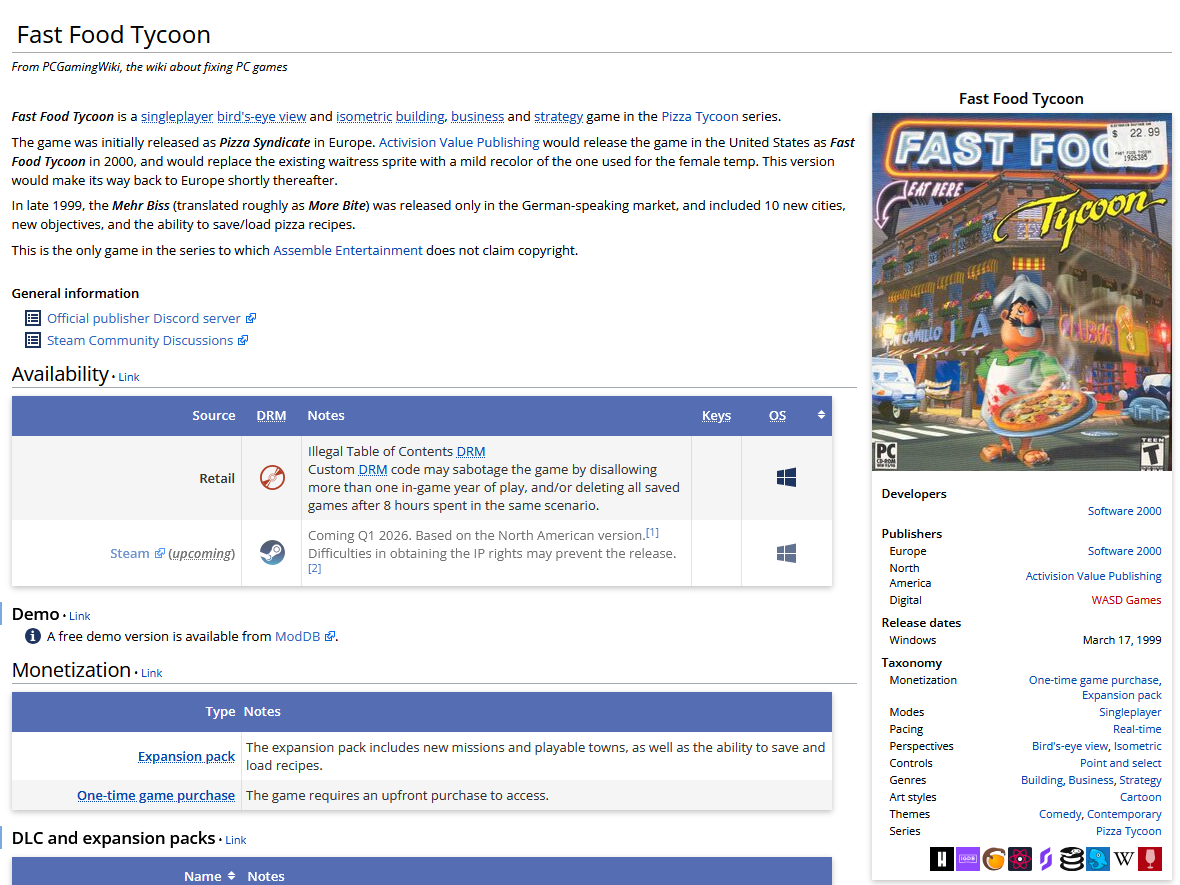Screen dimensions: 1180x885
Task: Click the Keys column header
Action: point(716,415)
